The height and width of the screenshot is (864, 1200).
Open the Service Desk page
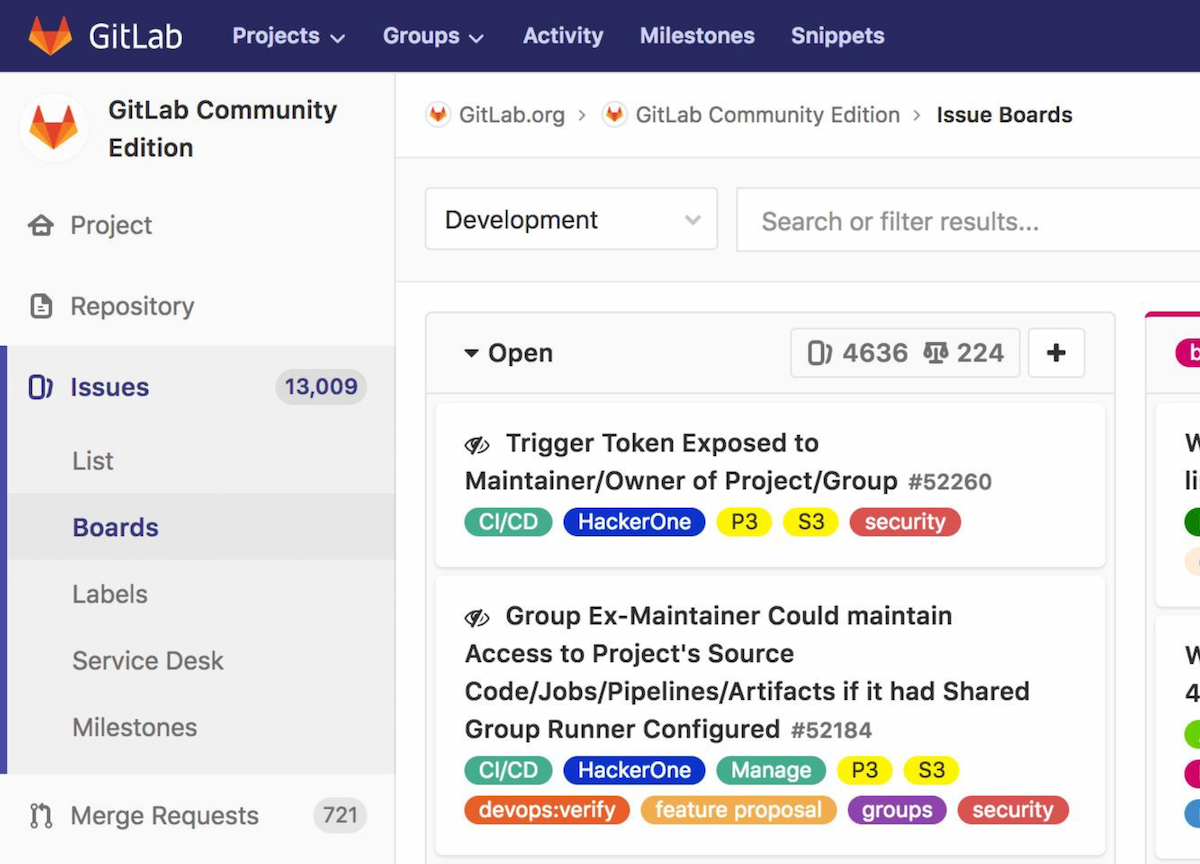[x=147, y=660]
